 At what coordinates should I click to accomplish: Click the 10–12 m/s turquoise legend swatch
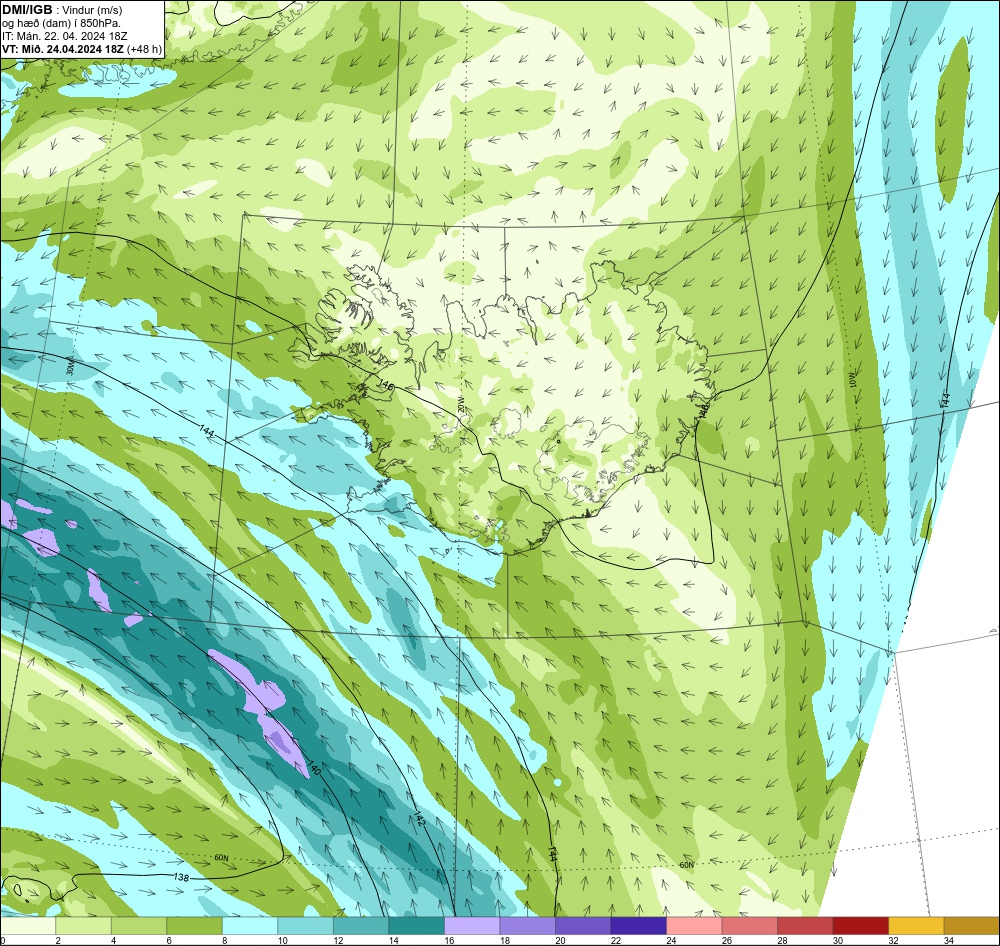tap(305, 925)
